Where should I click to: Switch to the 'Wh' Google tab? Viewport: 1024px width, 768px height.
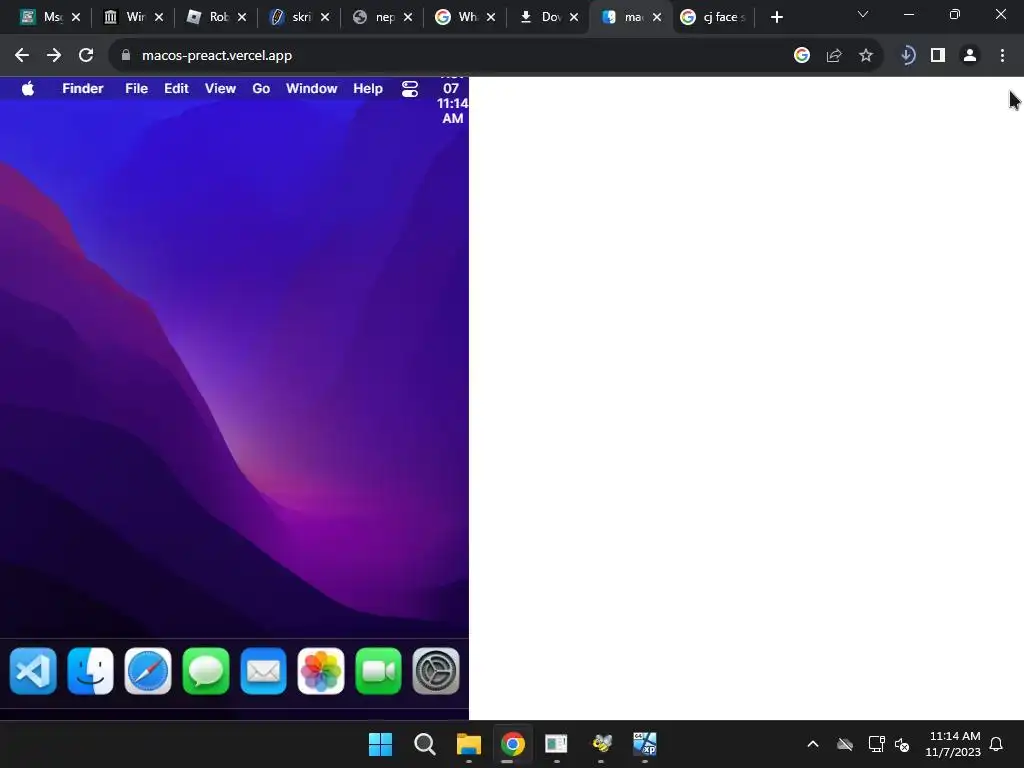point(458,17)
